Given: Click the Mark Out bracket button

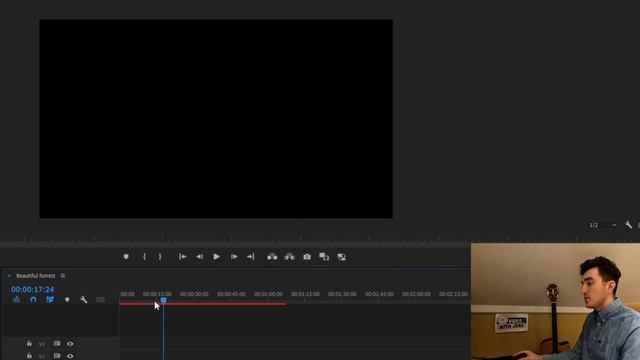Looking at the screenshot, I should [160, 257].
